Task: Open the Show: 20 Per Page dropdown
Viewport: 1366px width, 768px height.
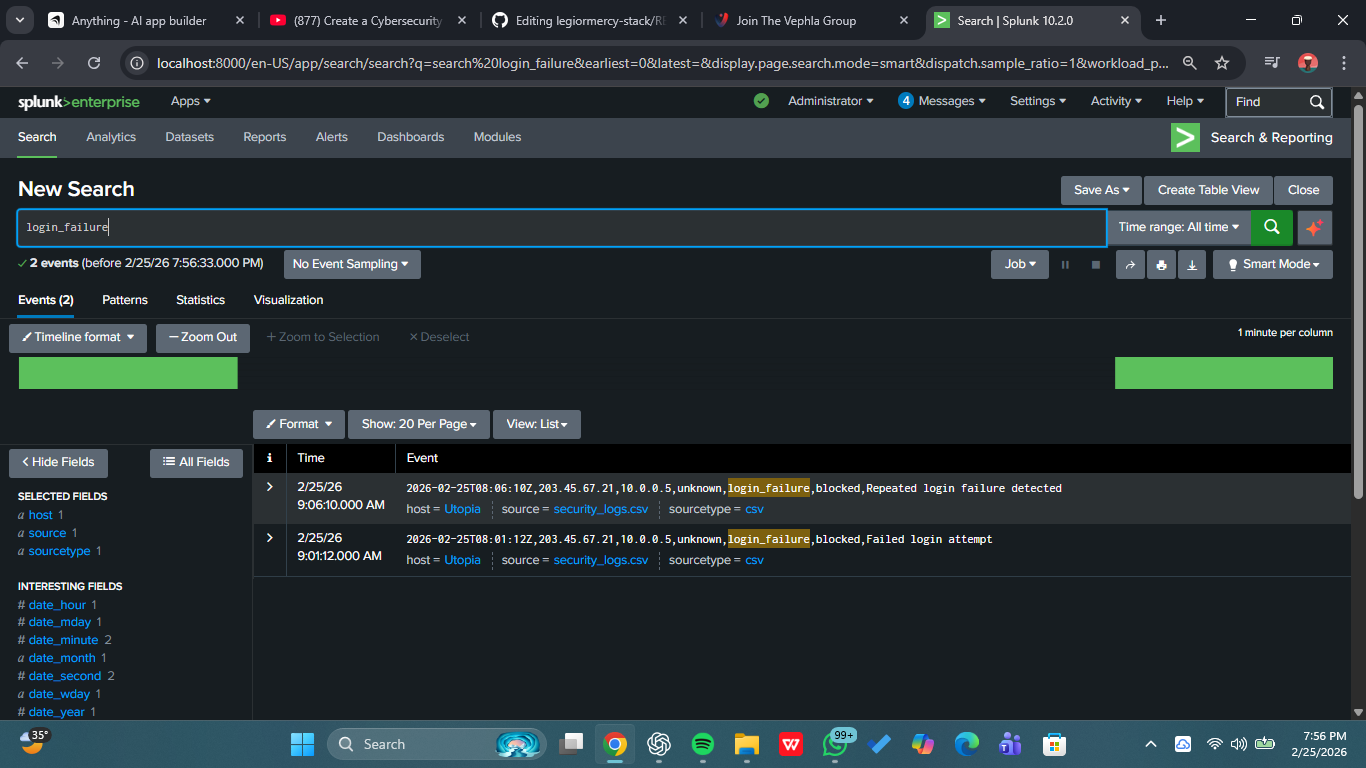Action: (x=419, y=424)
